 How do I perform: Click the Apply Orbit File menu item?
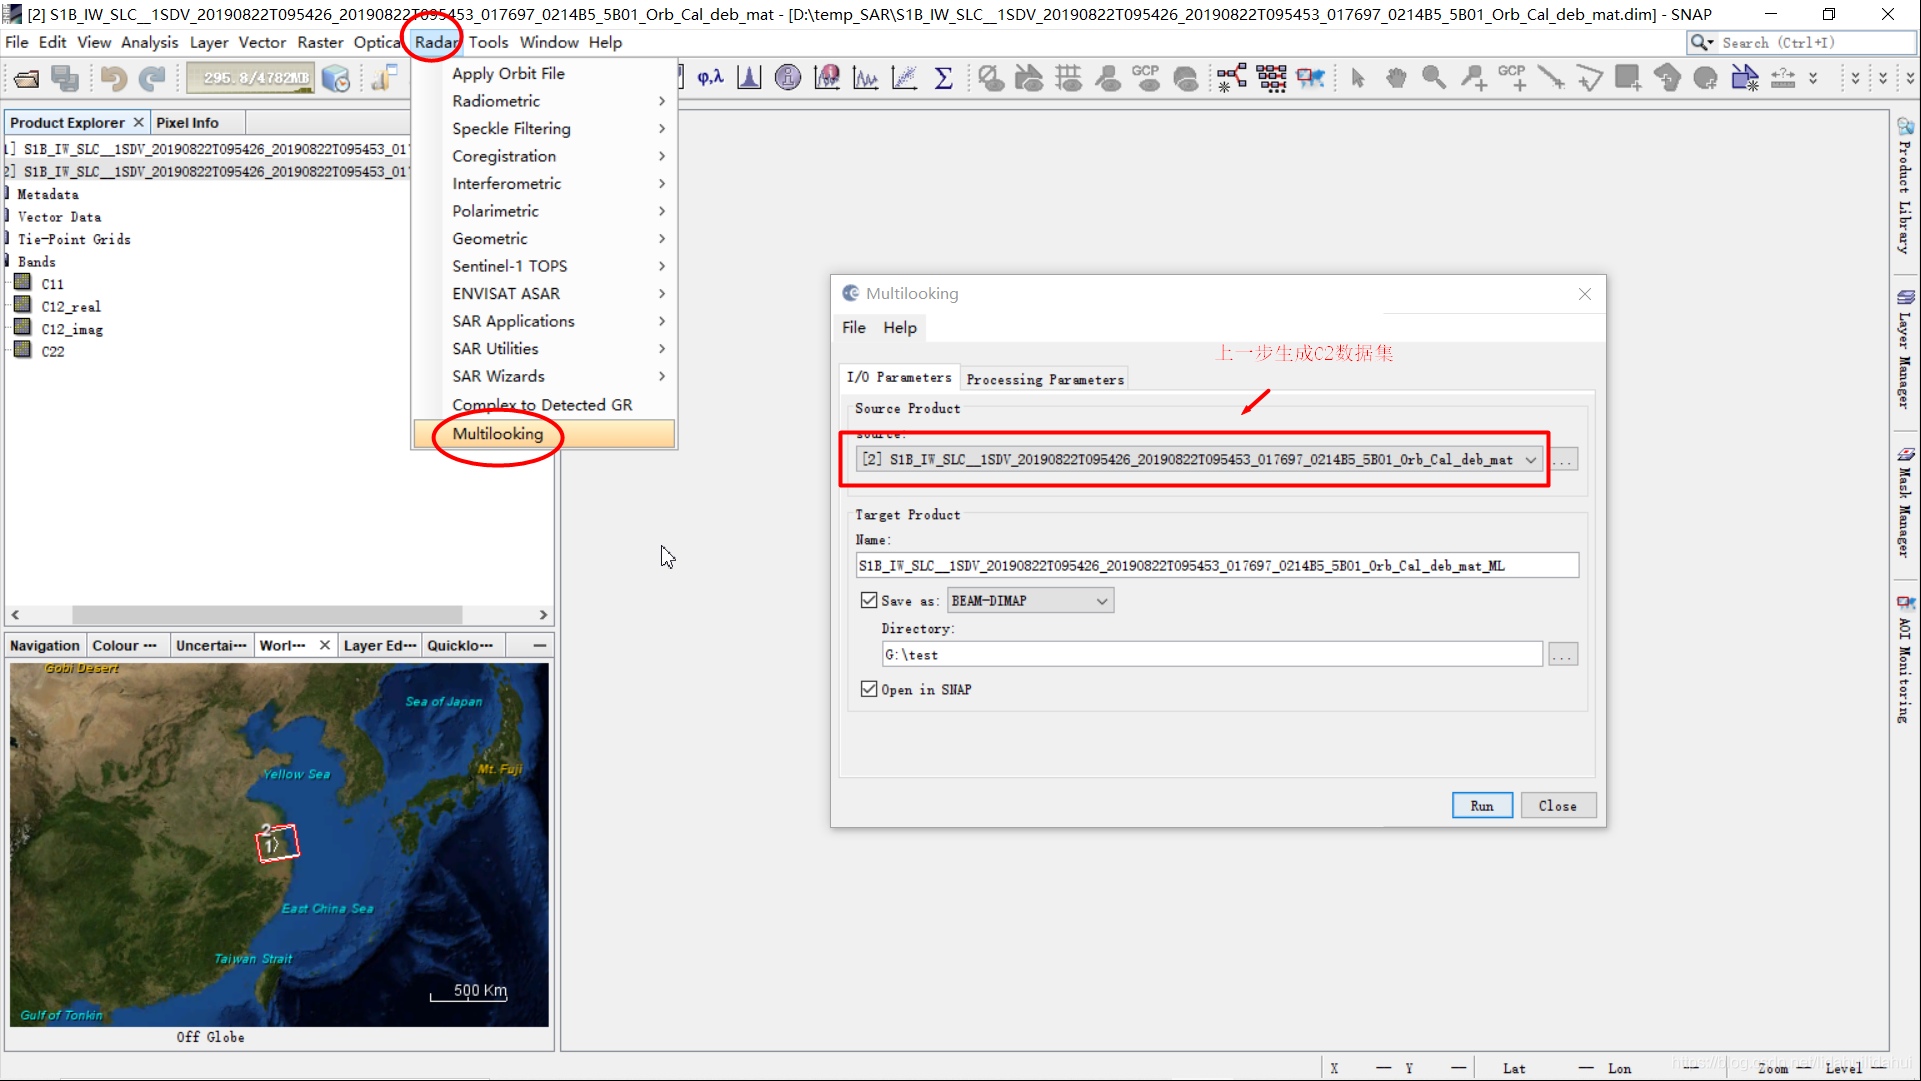(507, 73)
